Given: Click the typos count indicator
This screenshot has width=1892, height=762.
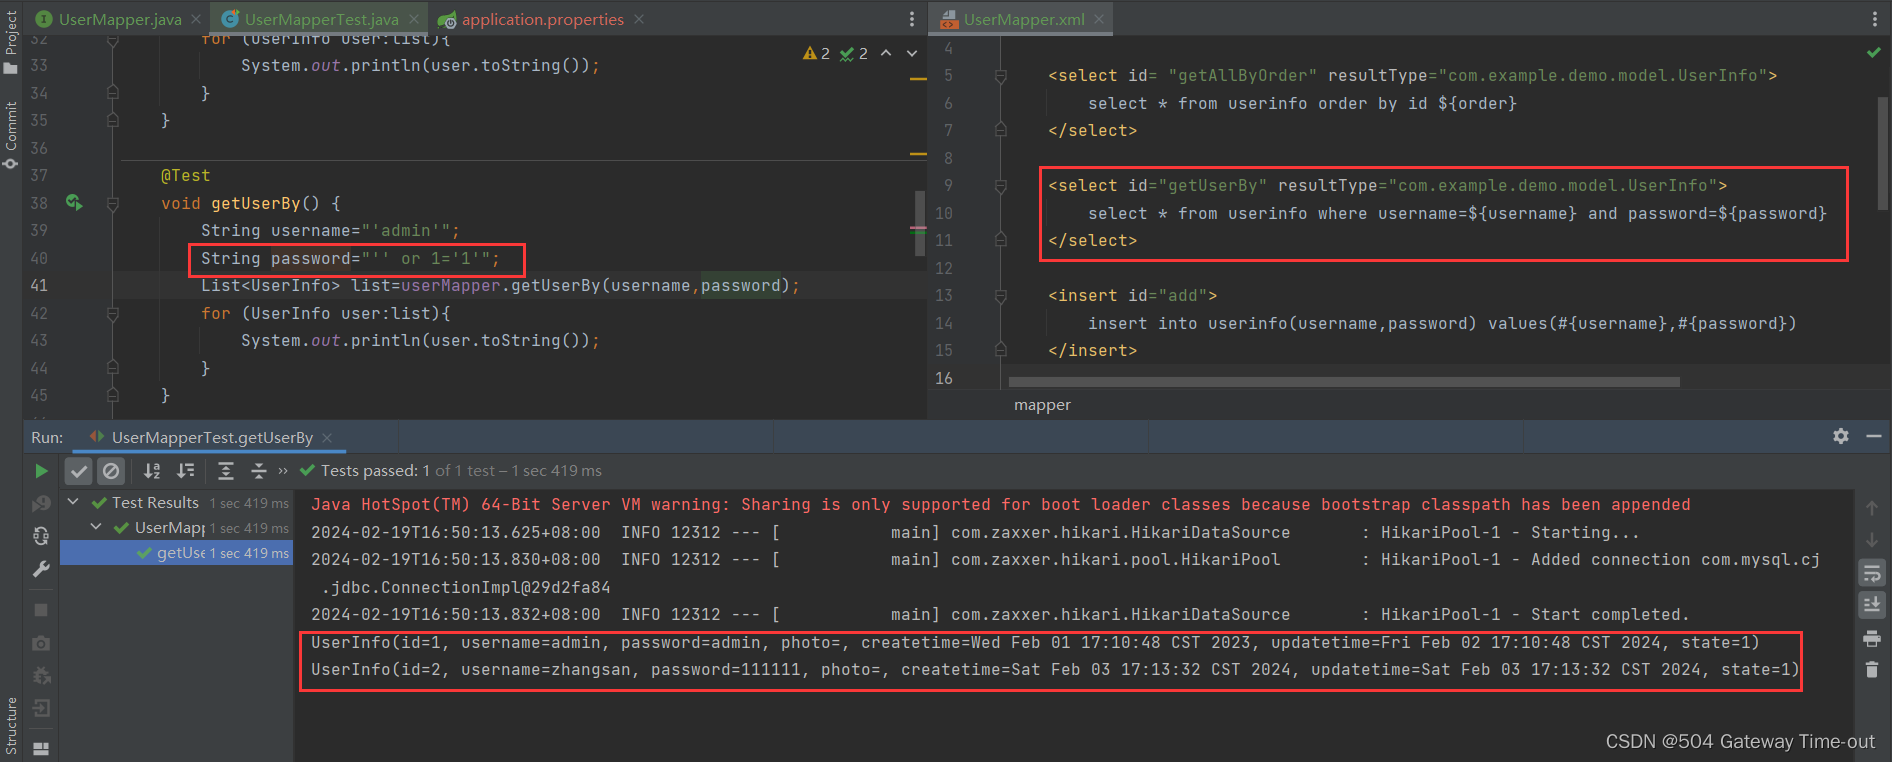Looking at the screenshot, I should click(x=854, y=53).
